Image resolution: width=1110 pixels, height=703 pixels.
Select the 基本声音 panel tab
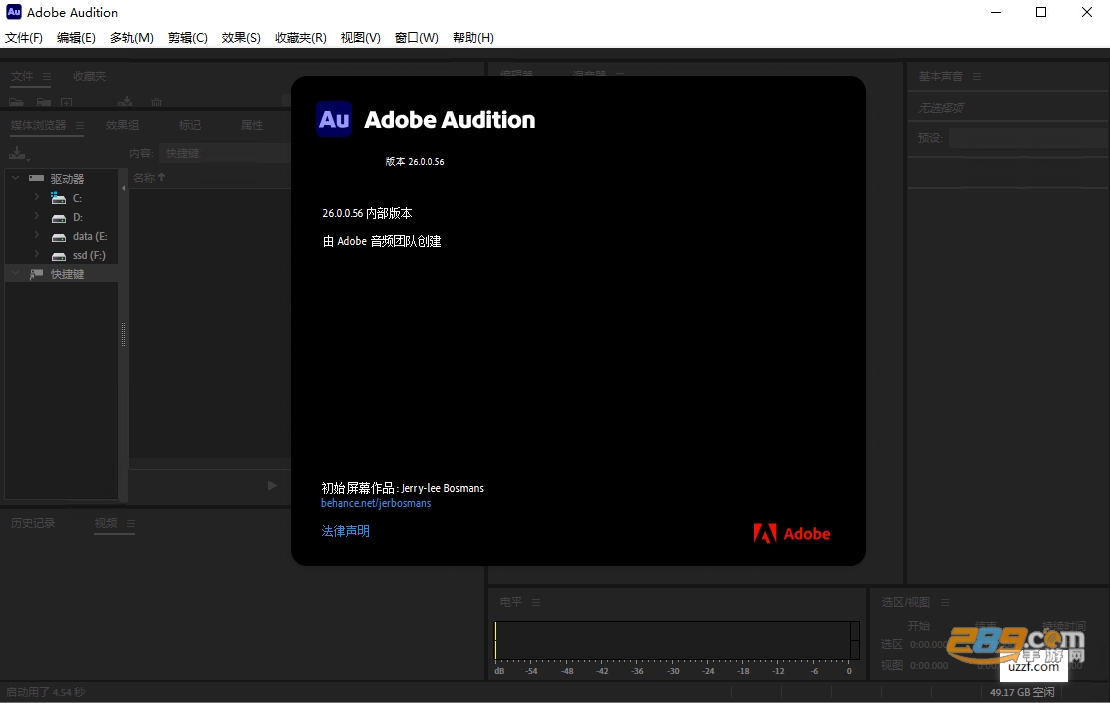coord(941,76)
